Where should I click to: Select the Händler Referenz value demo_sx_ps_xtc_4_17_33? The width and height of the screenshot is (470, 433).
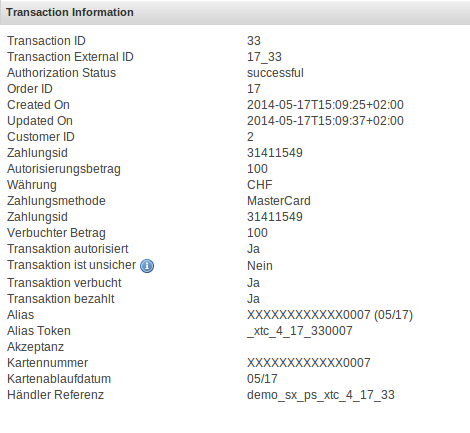coord(321,395)
